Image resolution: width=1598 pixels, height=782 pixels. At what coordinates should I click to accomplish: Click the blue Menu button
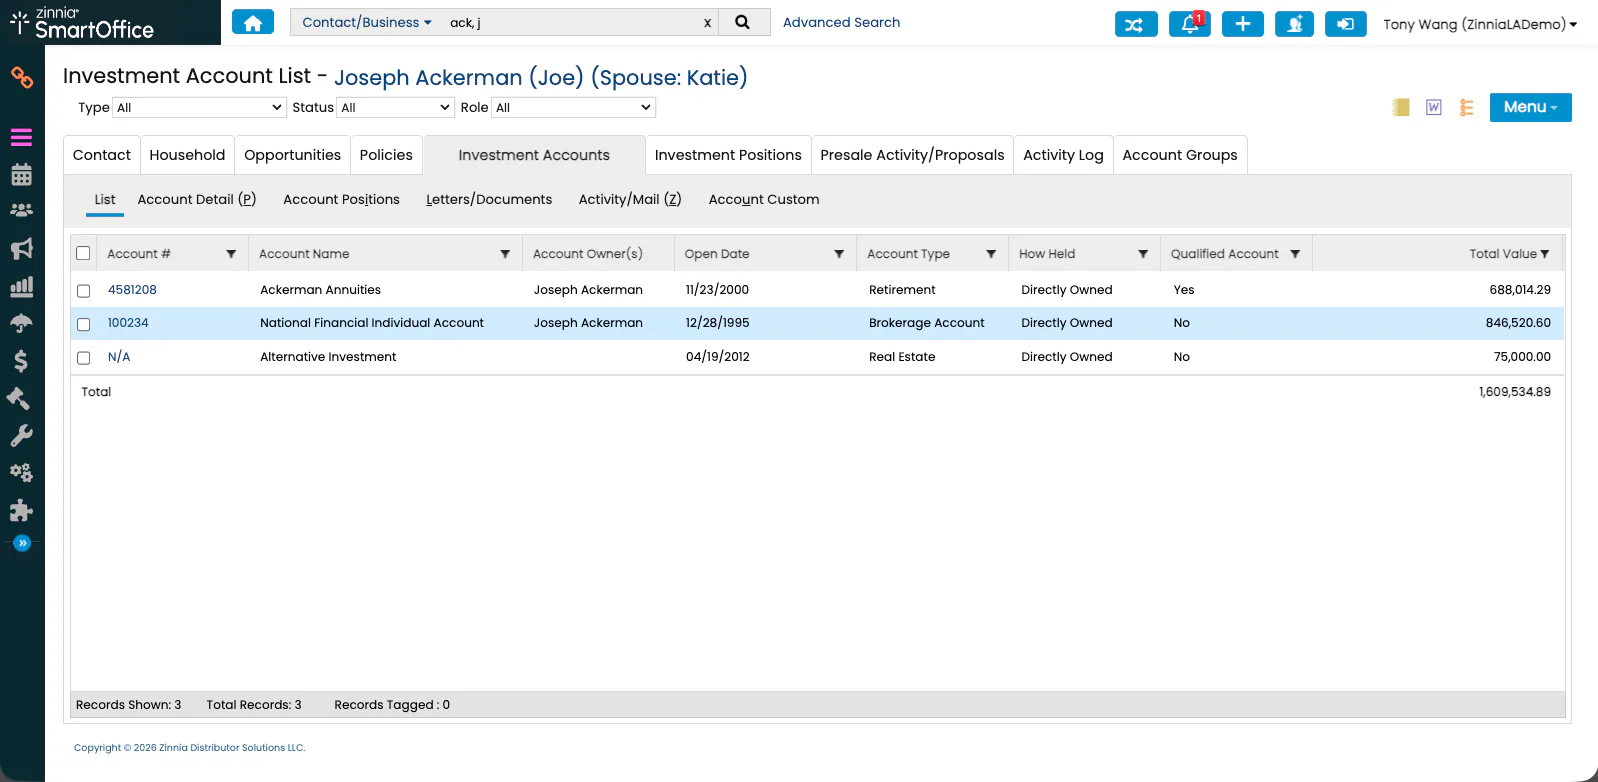click(x=1530, y=107)
